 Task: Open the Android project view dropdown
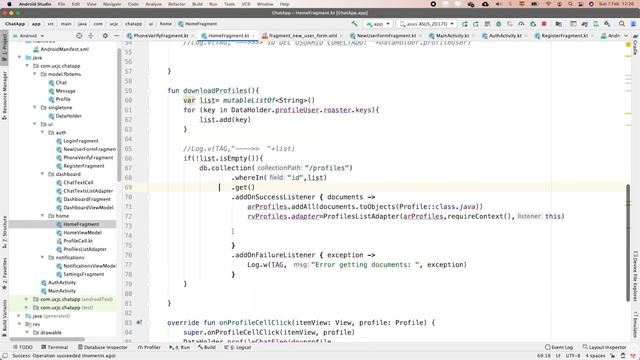(29, 36)
